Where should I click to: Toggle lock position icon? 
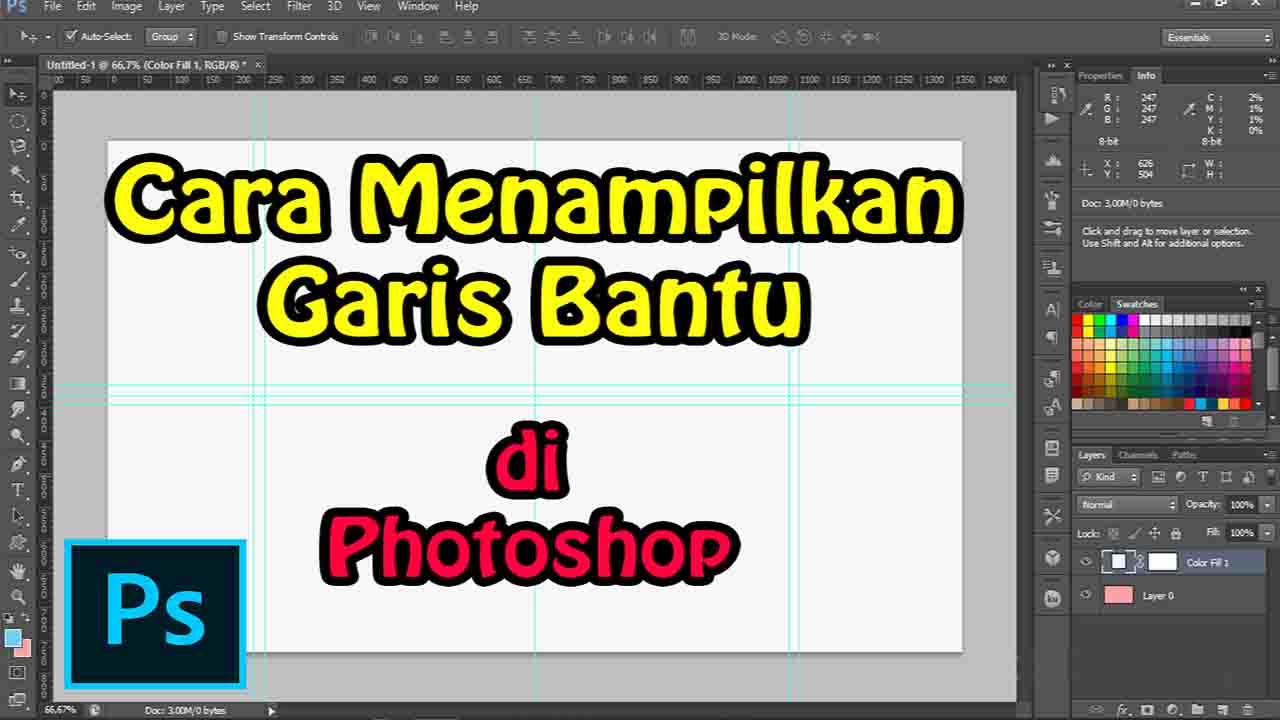coord(1155,533)
